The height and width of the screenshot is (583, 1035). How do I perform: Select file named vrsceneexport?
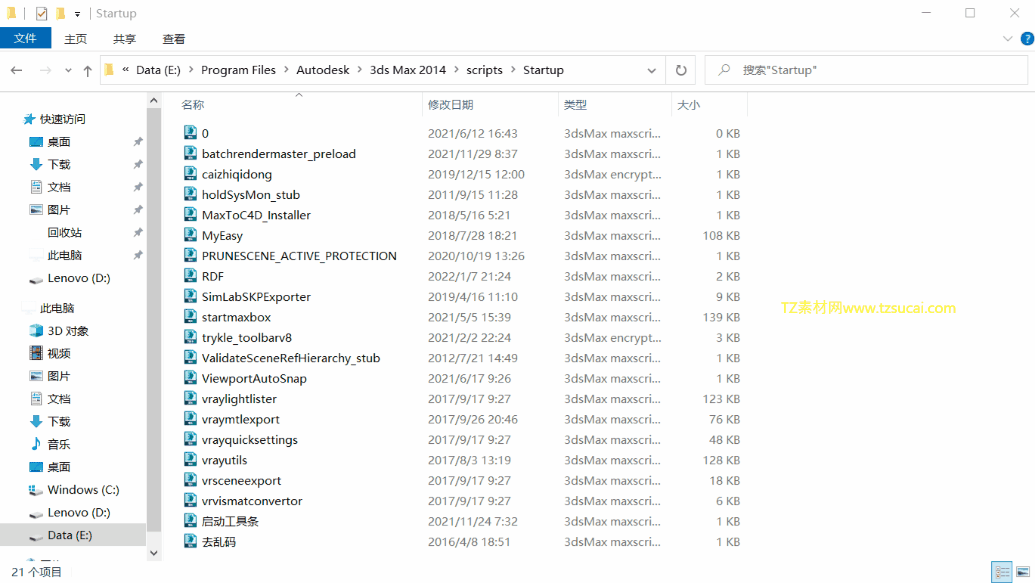coord(242,481)
